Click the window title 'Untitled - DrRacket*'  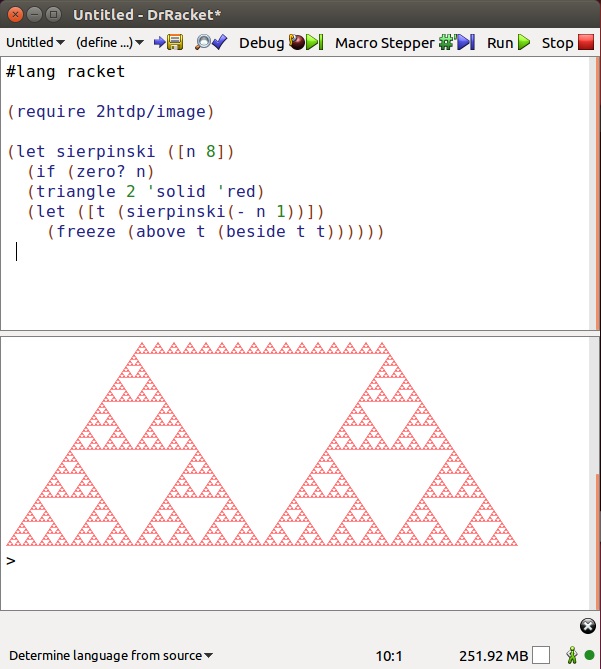tap(147, 15)
